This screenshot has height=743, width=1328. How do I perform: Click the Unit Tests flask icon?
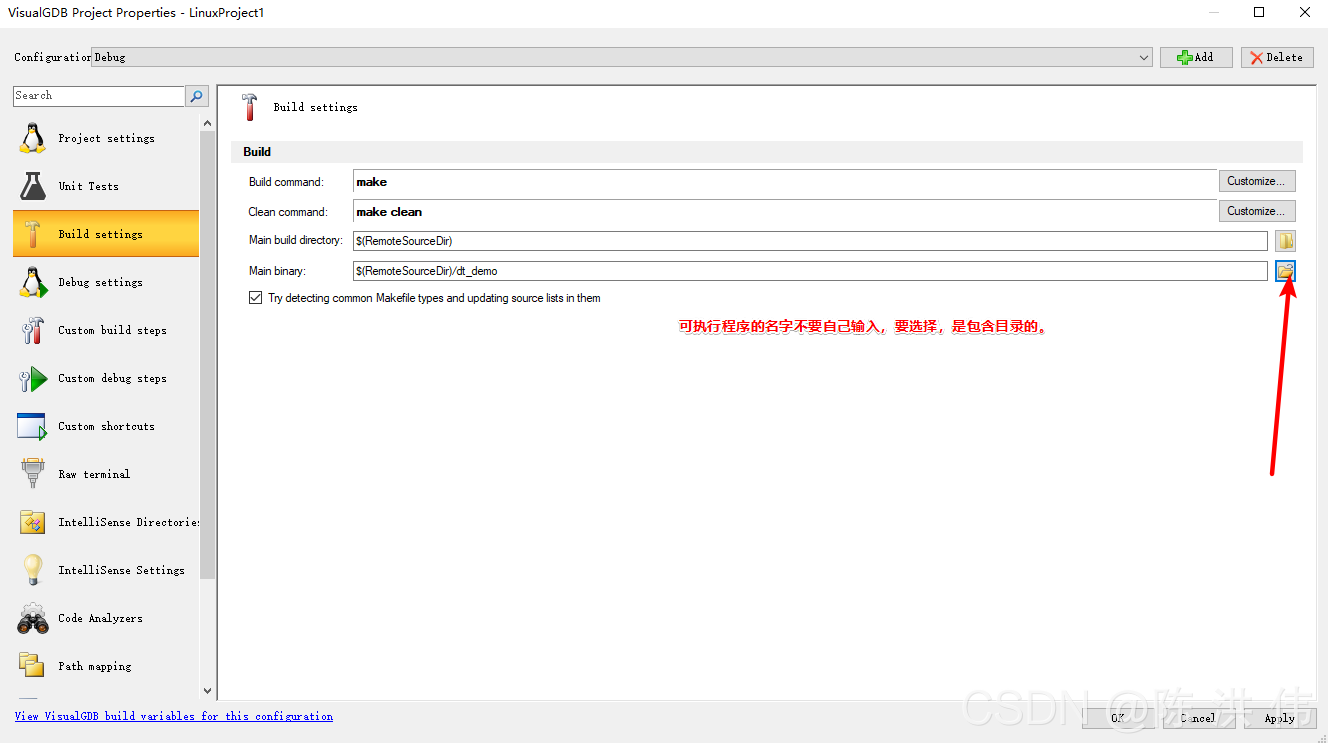point(32,186)
